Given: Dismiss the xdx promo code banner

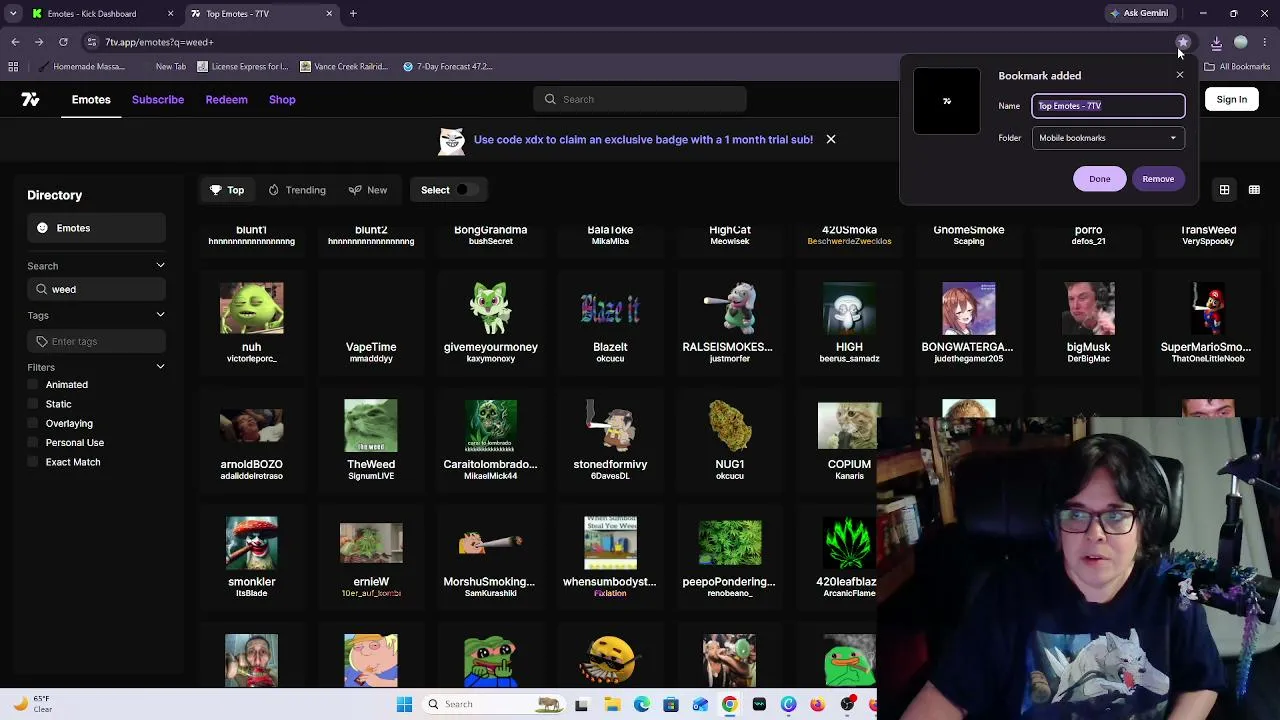Looking at the screenshot, I should pyautogui.click(x=830, y=139).
